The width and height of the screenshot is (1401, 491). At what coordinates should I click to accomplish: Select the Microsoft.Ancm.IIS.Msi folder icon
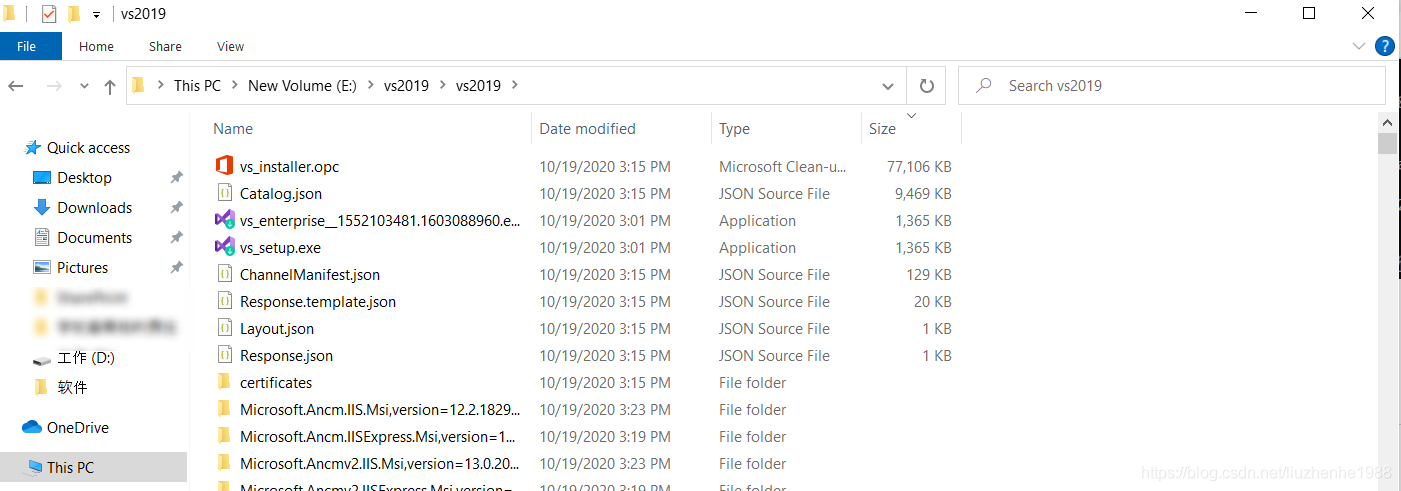tap(224, 409)
